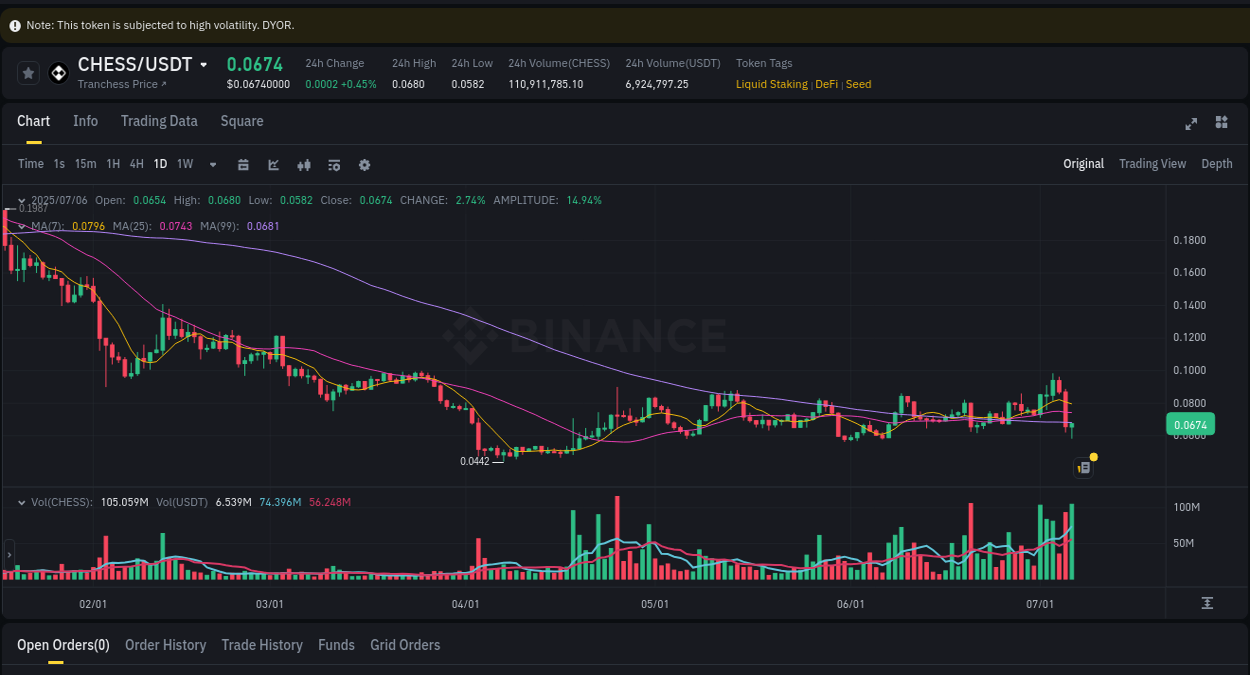Open the chart display options list icon
This screenshot has height=675, width=1250.
(334, 164)
